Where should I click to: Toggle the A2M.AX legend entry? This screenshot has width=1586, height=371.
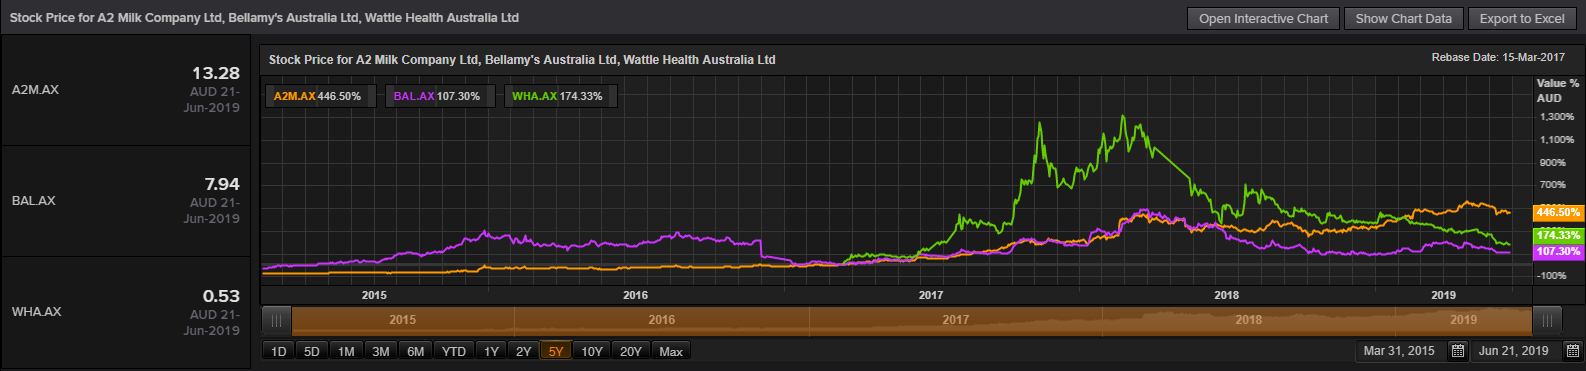320,96
